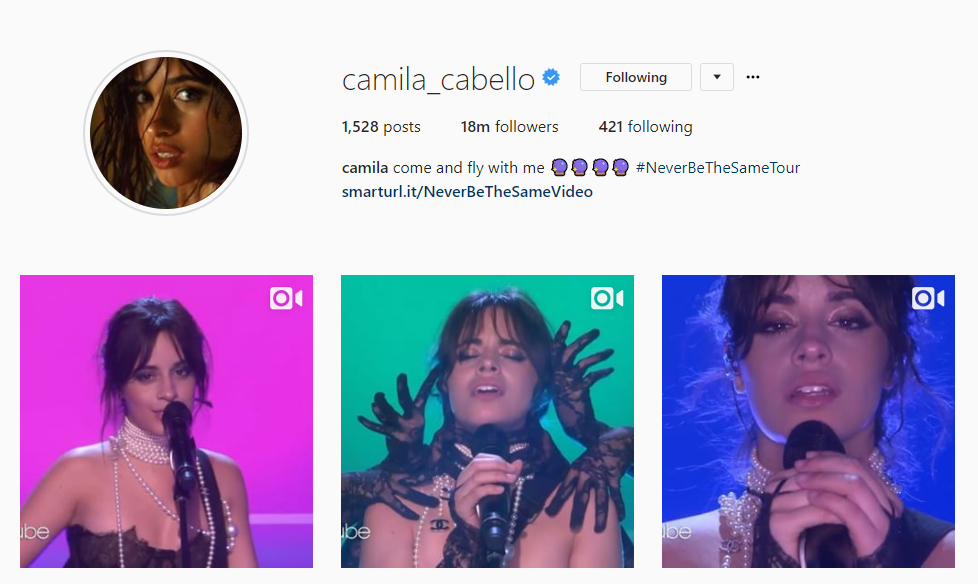Open the 421 following list

[x=645, y=127]
